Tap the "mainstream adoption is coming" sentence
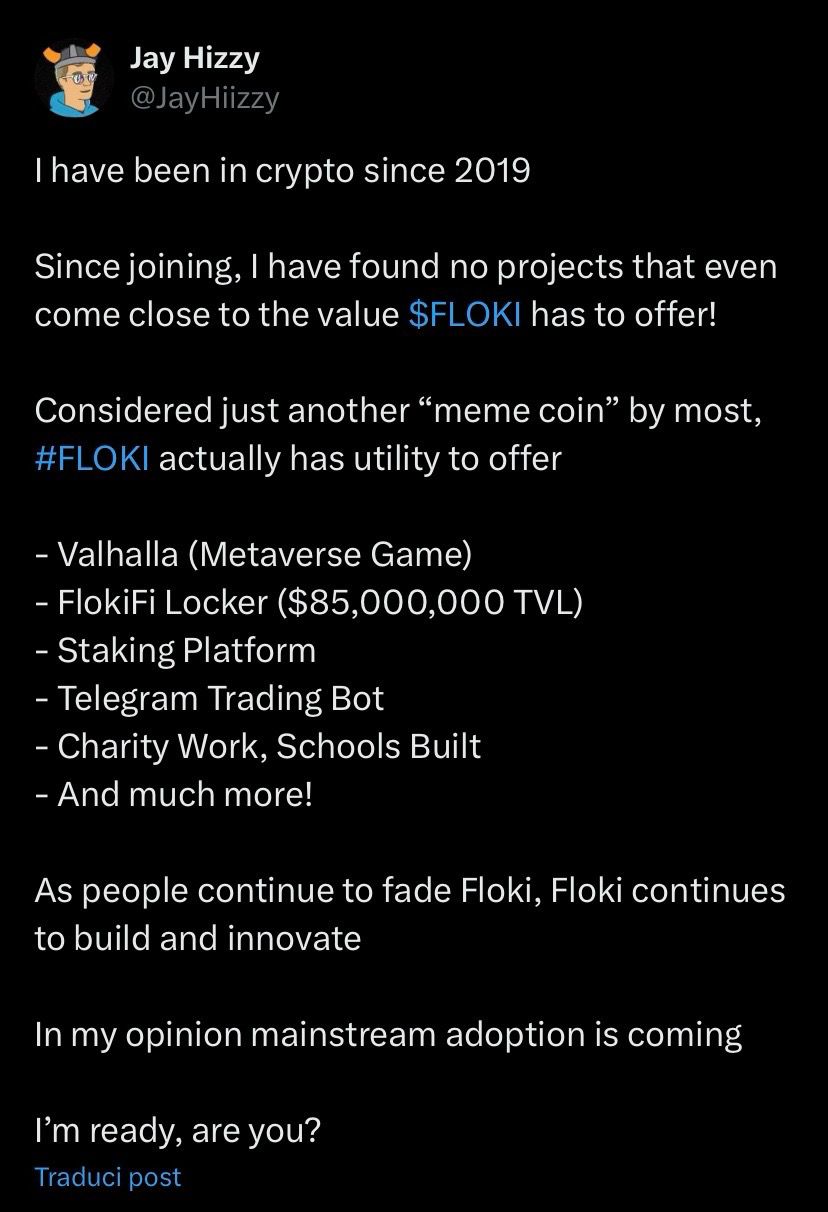Screen dimensions: 828x1212 (388, 1034)
